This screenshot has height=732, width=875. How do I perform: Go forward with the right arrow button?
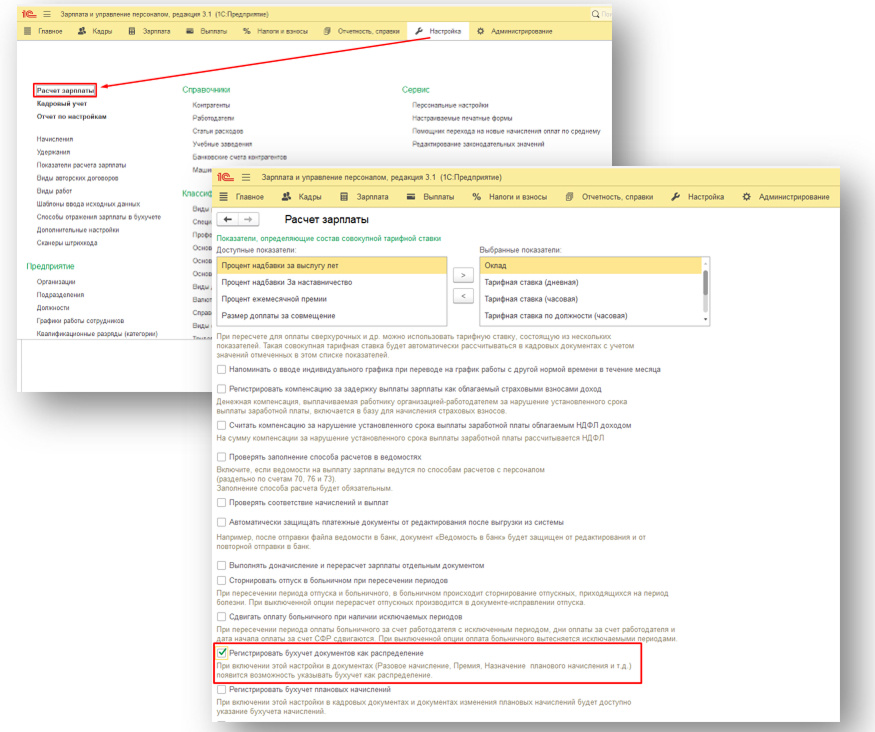[x=248, y=219]
